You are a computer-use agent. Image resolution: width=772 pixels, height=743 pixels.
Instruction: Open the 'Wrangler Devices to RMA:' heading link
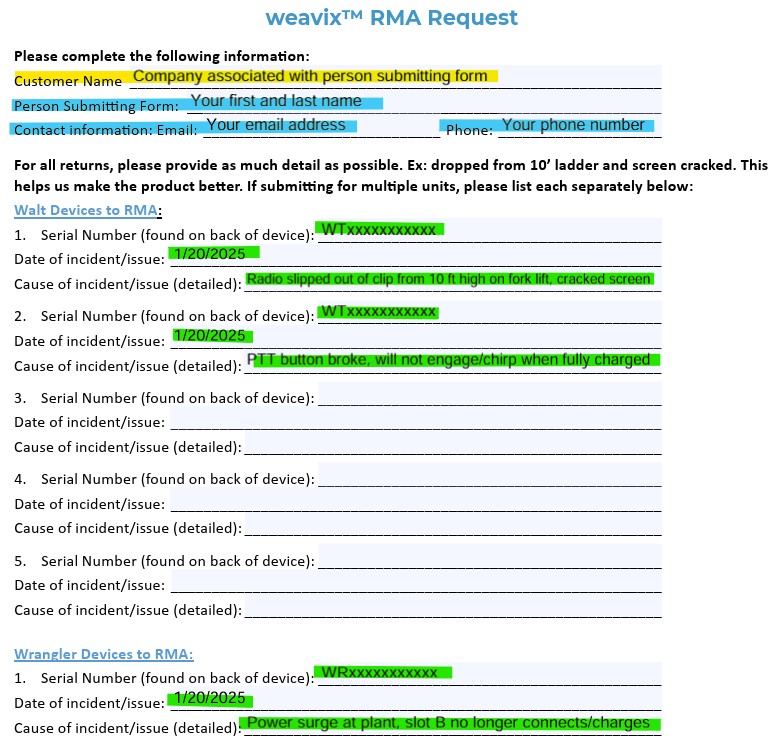tap(104, 654)
